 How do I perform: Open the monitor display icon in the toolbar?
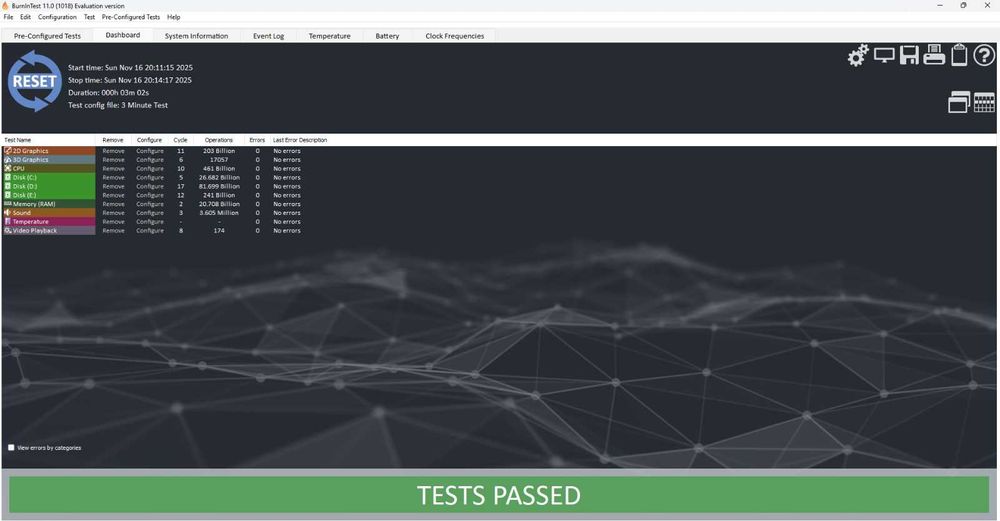point(884,55)
